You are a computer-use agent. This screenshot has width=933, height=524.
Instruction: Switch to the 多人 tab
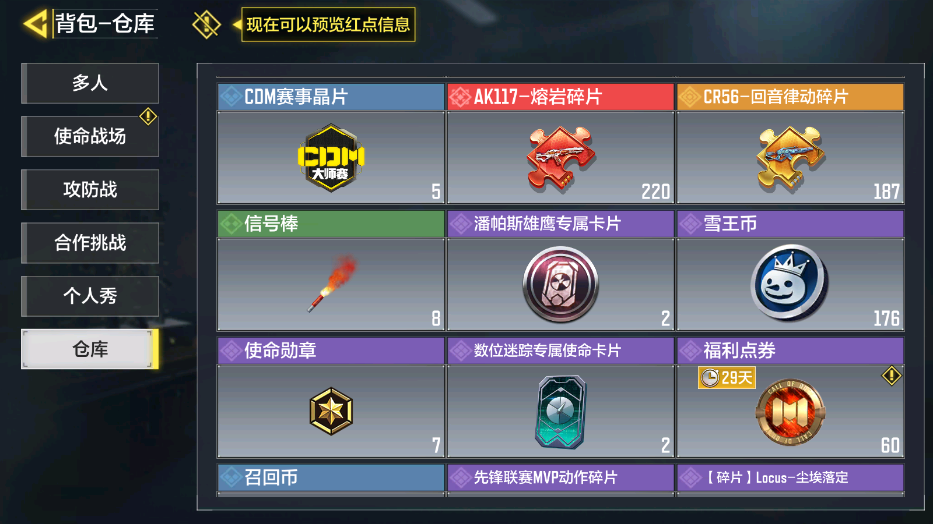[90, 83]
